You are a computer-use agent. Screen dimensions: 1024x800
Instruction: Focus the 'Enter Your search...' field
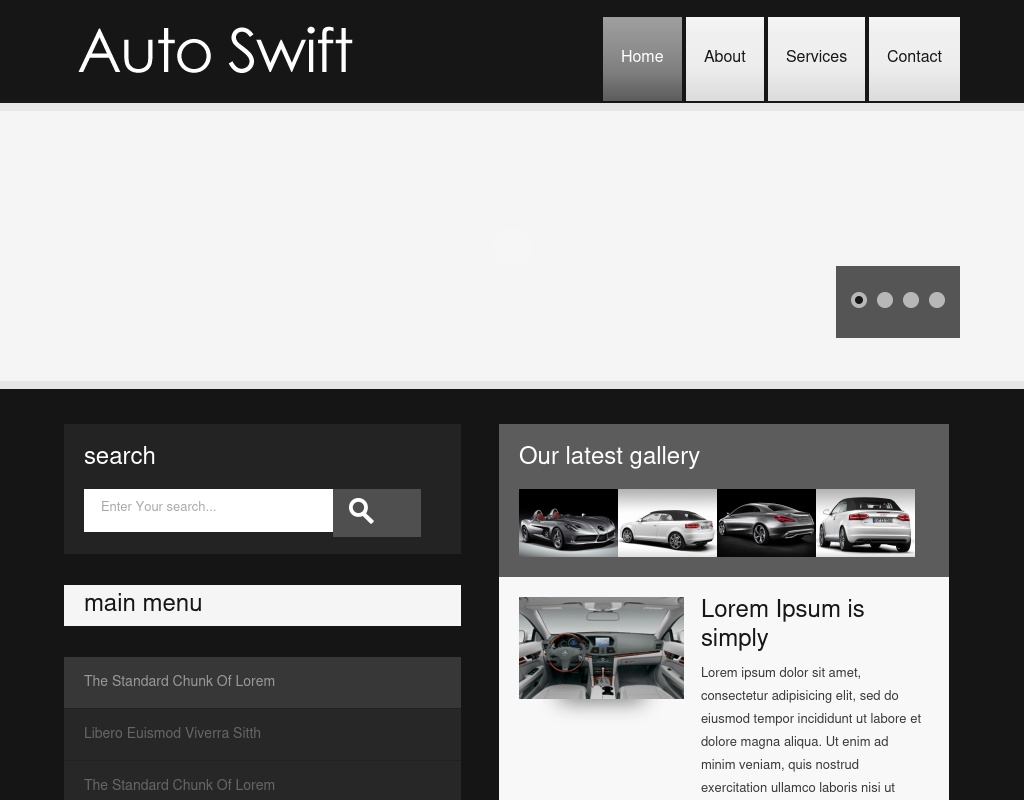pos(208,509)
